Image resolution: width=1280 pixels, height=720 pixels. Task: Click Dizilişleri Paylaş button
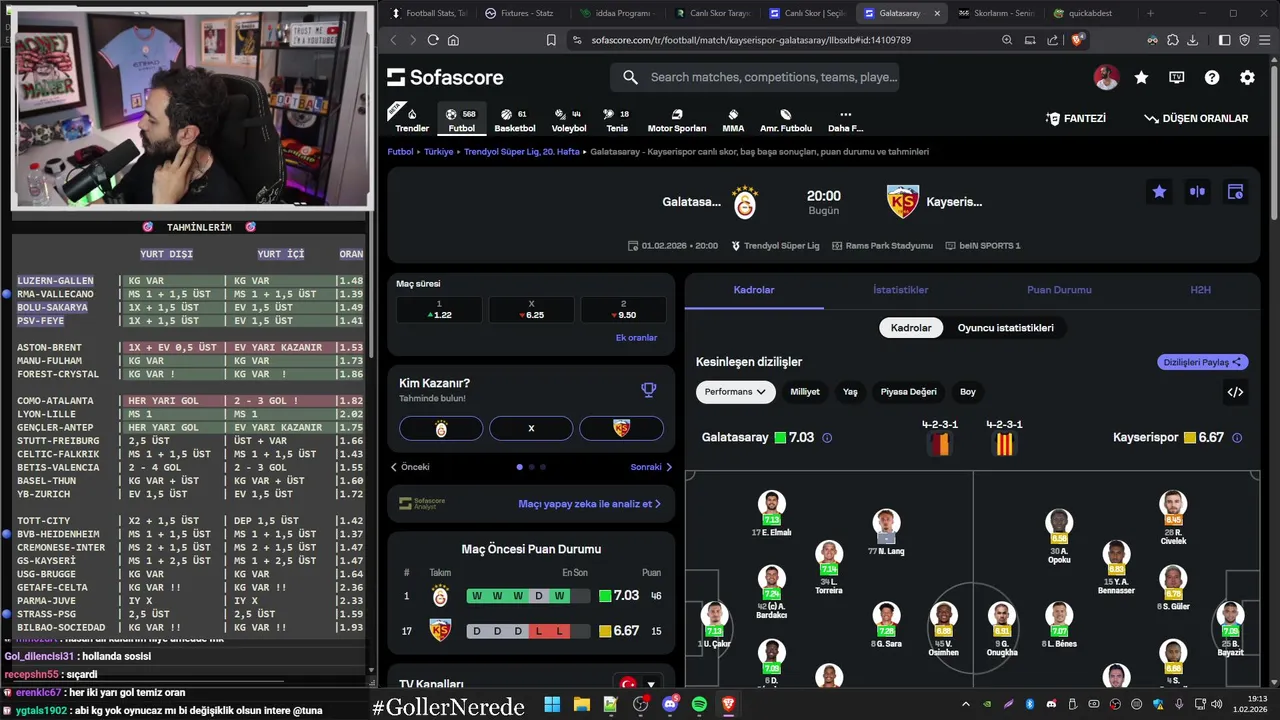pyautogui.click(x=1203, y=362)
